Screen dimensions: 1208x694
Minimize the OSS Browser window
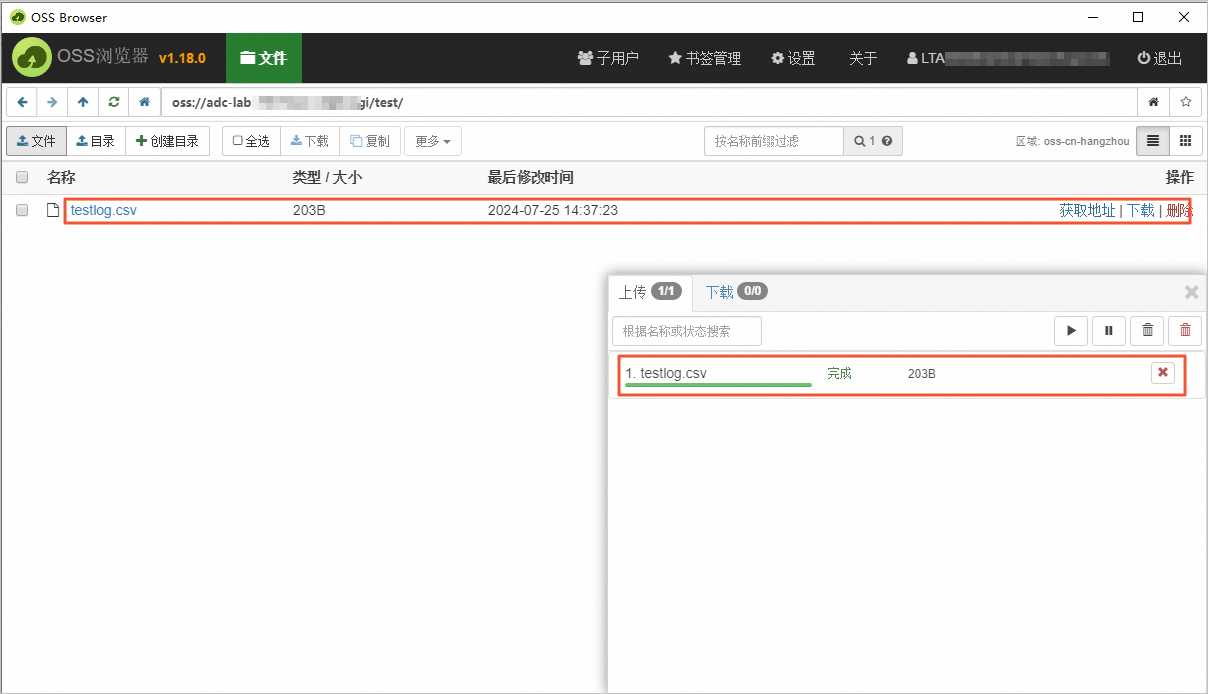[x=1092, y=17]
